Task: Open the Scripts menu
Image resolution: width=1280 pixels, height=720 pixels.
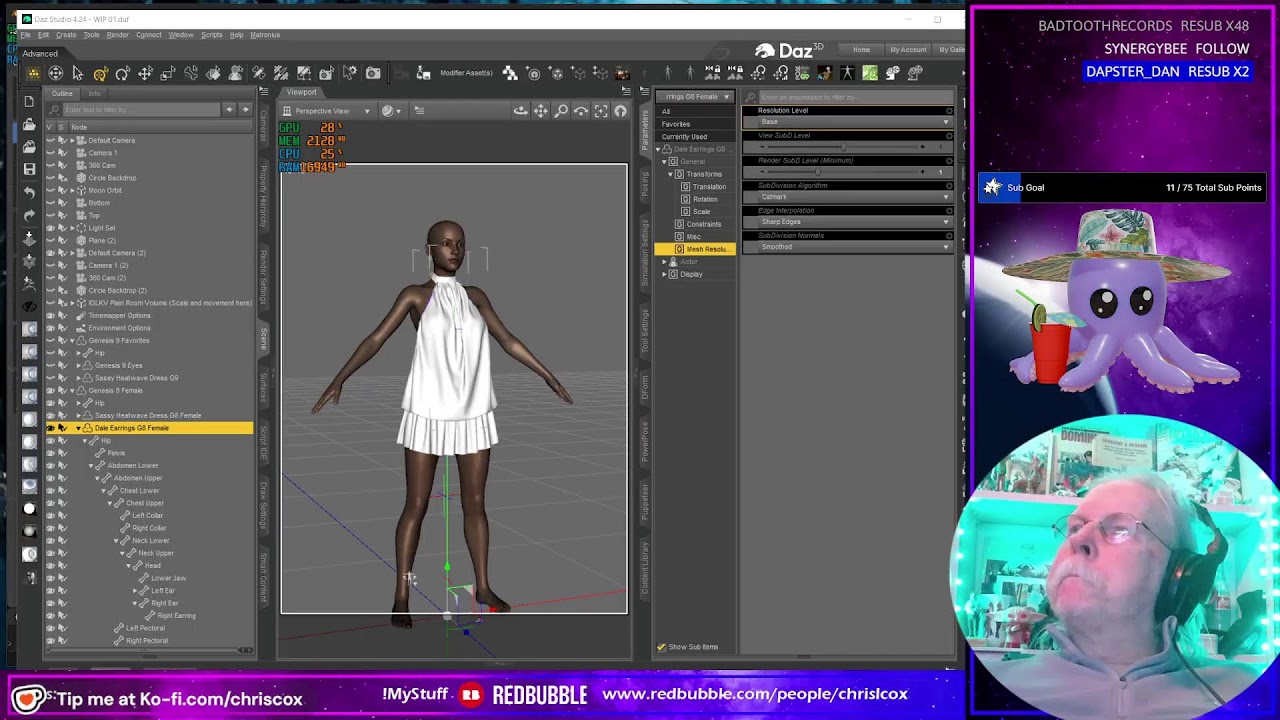Action: tap(211, 35)
